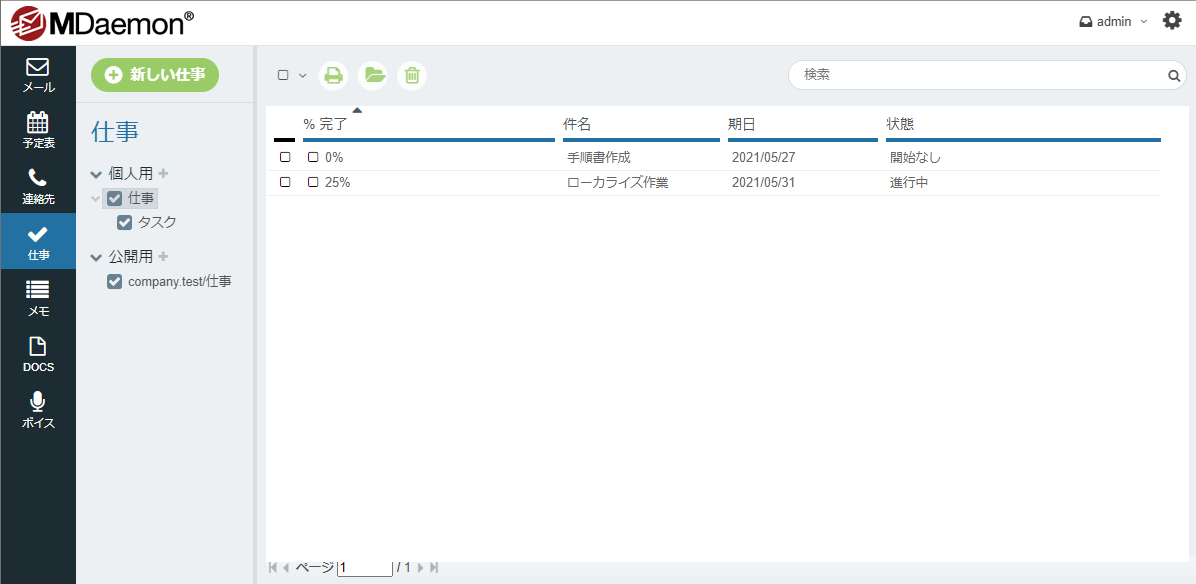Click the trash delete icon
Viewport: 1196px width, 584px height.
411,75
